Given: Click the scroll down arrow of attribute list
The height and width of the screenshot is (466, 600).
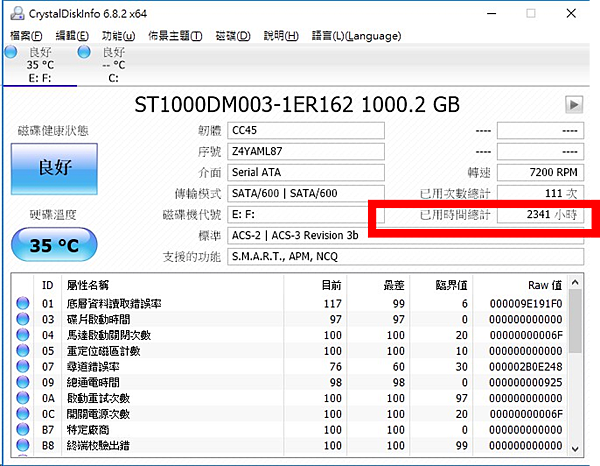Looking at the screenshot, I should [575, 449].
